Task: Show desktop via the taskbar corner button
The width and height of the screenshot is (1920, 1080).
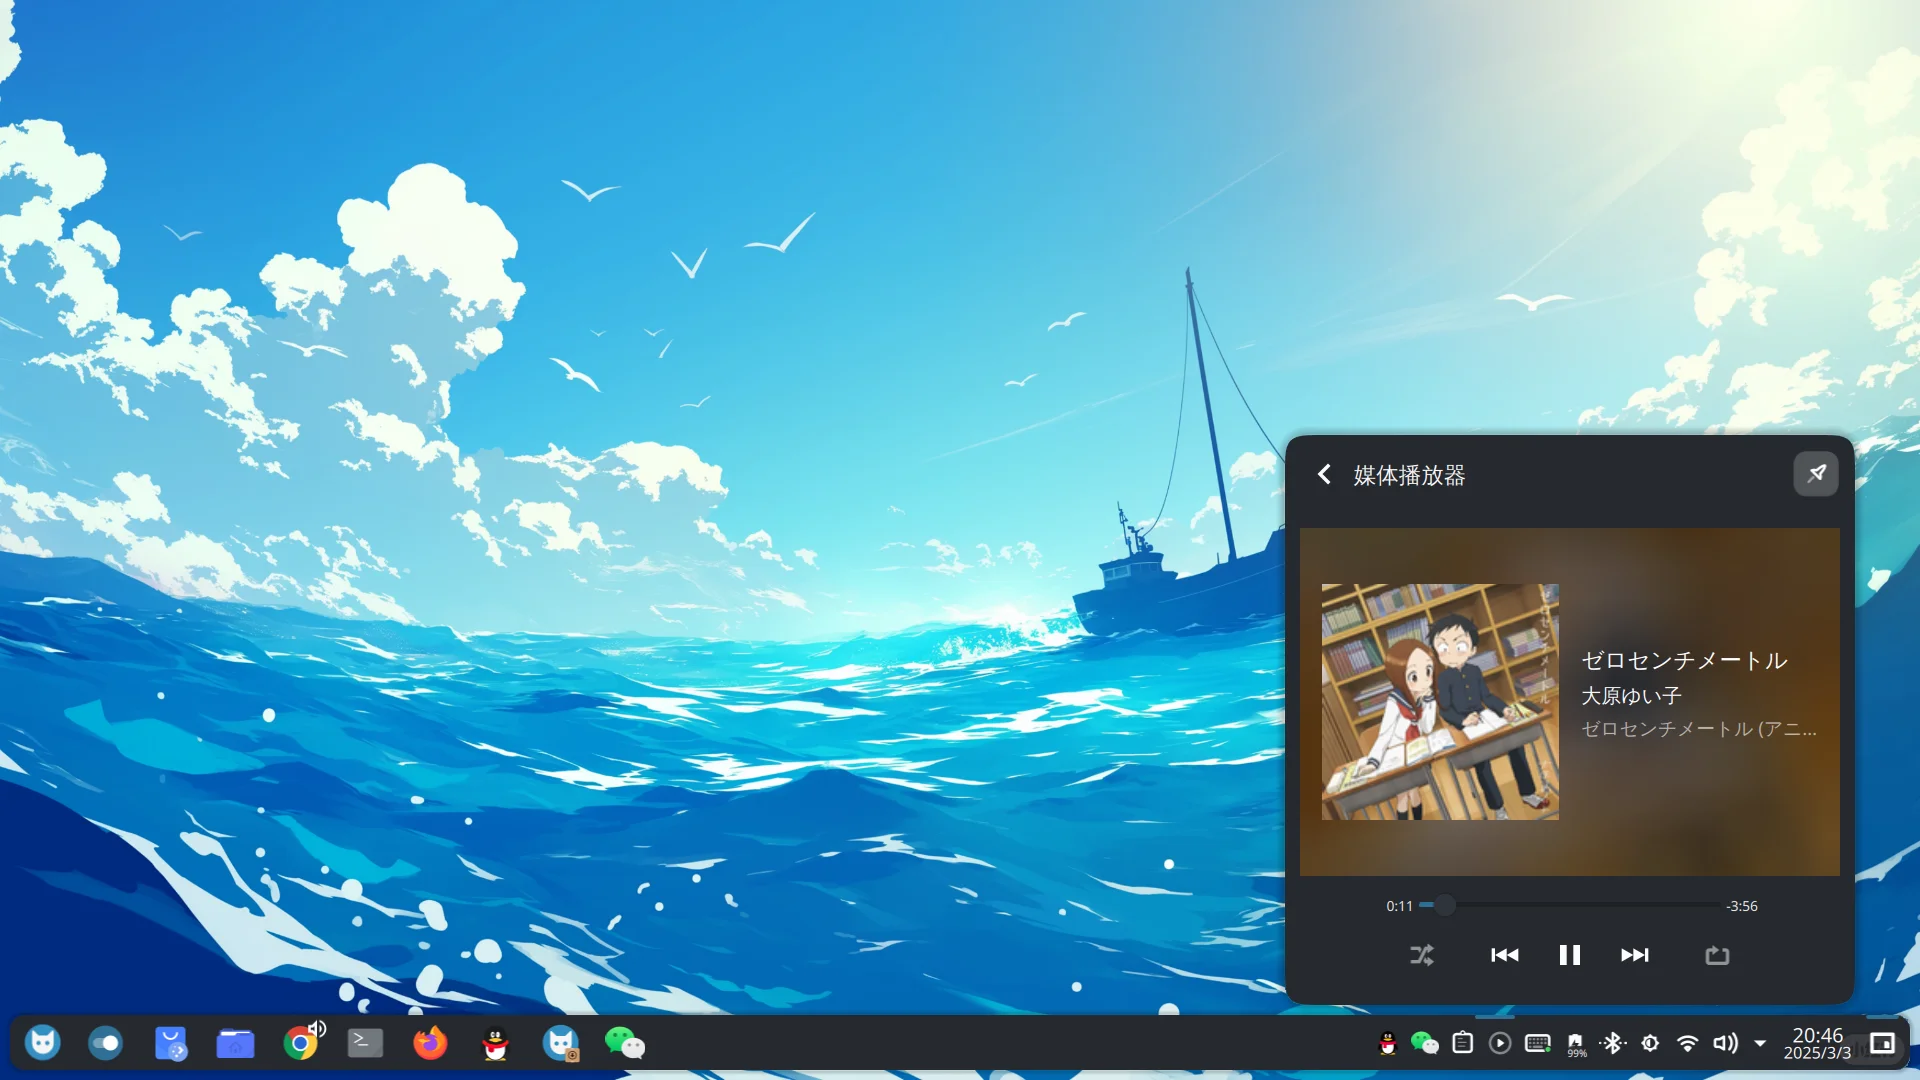Action: pos(1885,1043)
